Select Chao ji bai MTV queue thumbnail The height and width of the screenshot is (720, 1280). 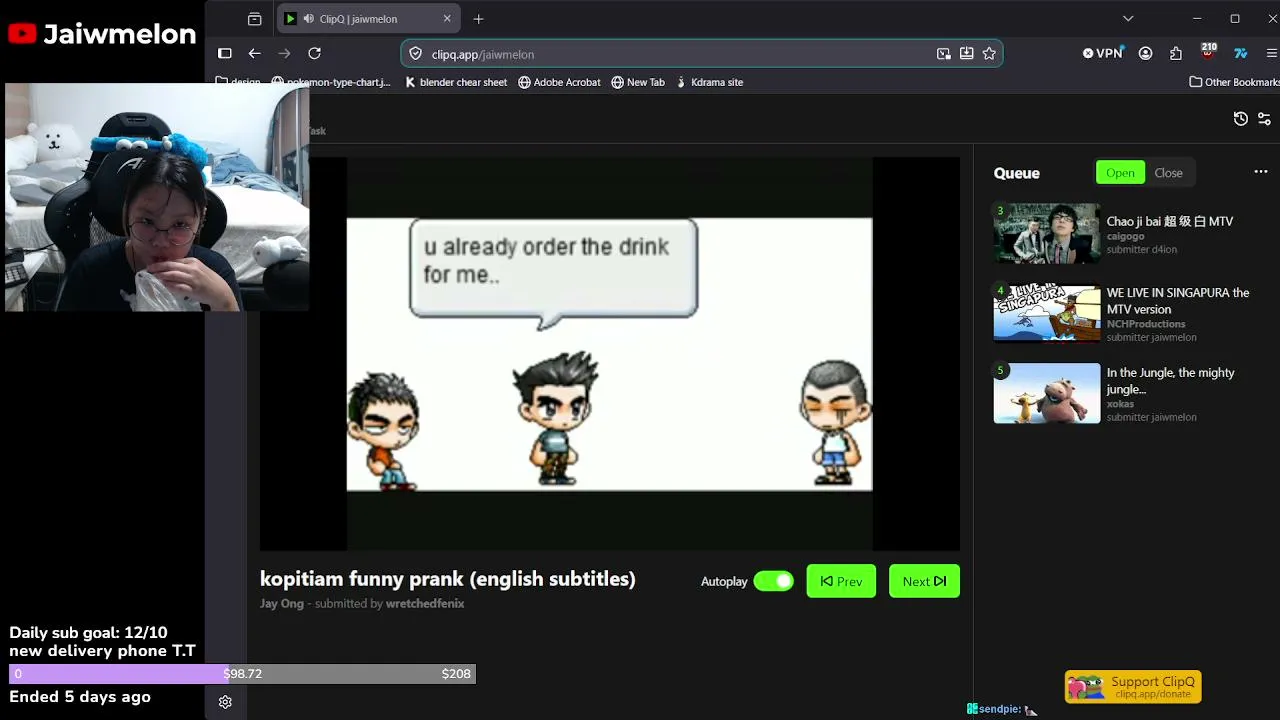click(x=1047, y=234)
